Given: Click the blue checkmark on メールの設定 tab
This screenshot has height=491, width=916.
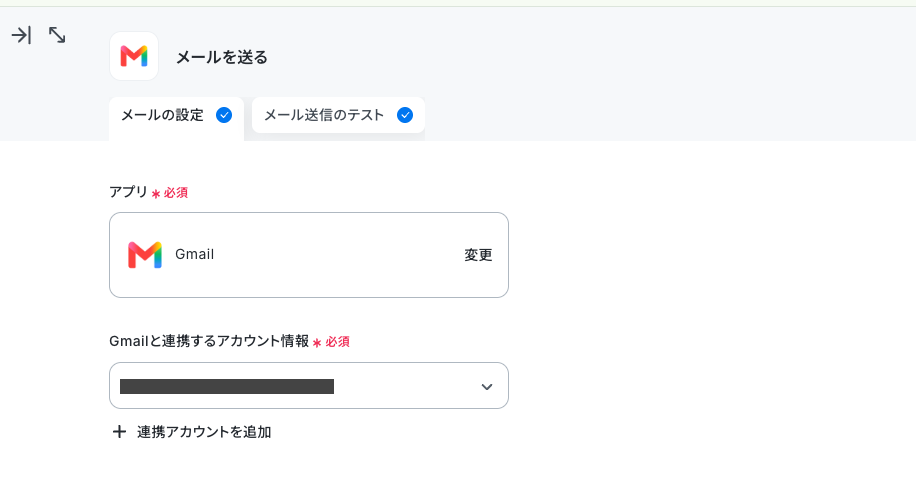Looking at the screenshot, I should pyautogui.click(x=224, y=115).
